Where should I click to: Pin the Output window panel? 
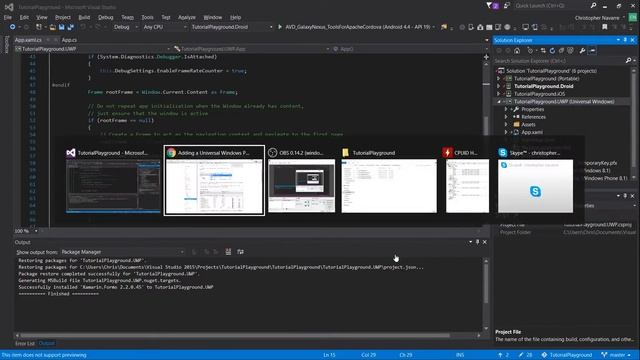(x=478, y=242)
